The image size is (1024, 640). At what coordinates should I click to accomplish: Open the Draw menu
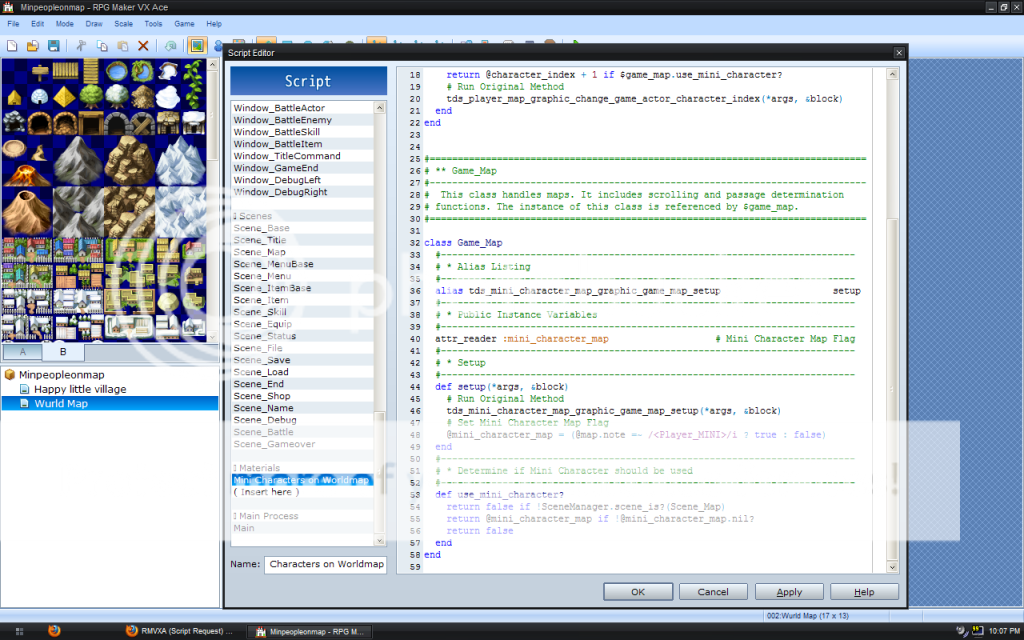(x=94, y=23)
